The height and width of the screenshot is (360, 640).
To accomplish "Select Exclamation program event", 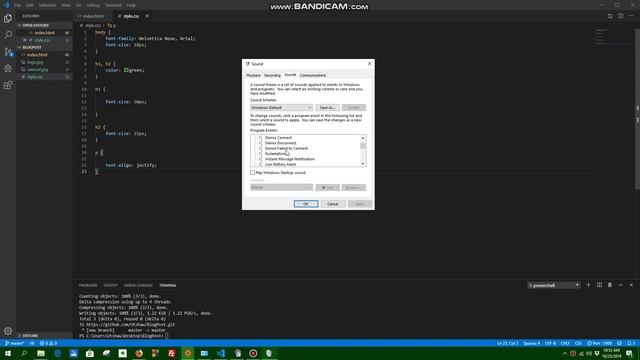I will (276, 153).
